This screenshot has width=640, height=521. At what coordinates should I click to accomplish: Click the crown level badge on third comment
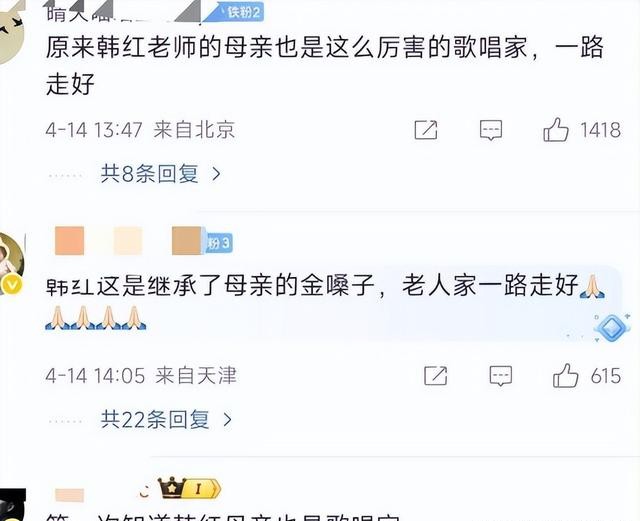189,488
